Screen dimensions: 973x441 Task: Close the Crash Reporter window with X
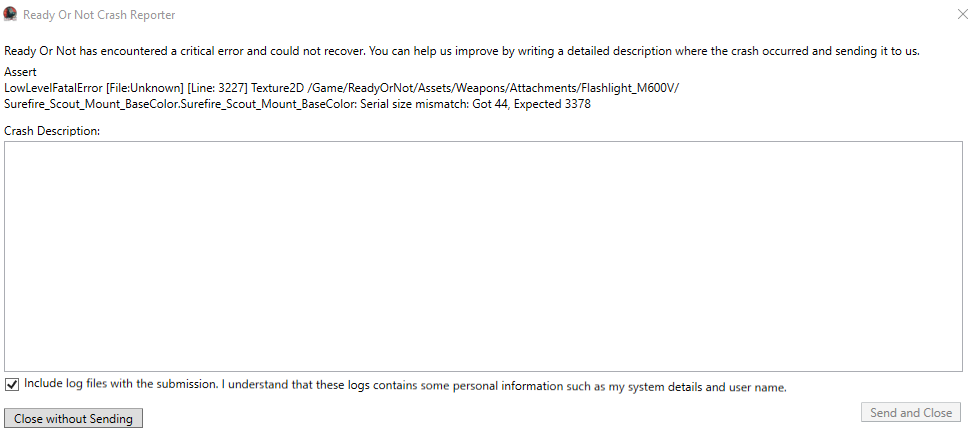(962, 14)
